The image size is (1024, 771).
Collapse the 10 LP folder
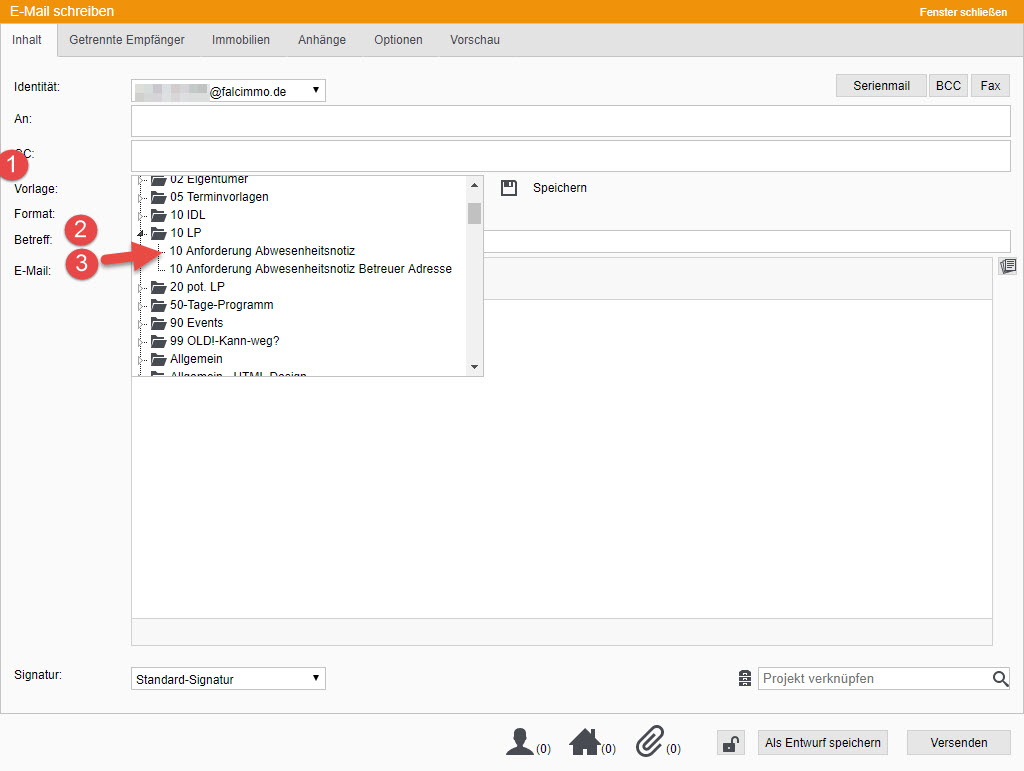coord(141,233)
